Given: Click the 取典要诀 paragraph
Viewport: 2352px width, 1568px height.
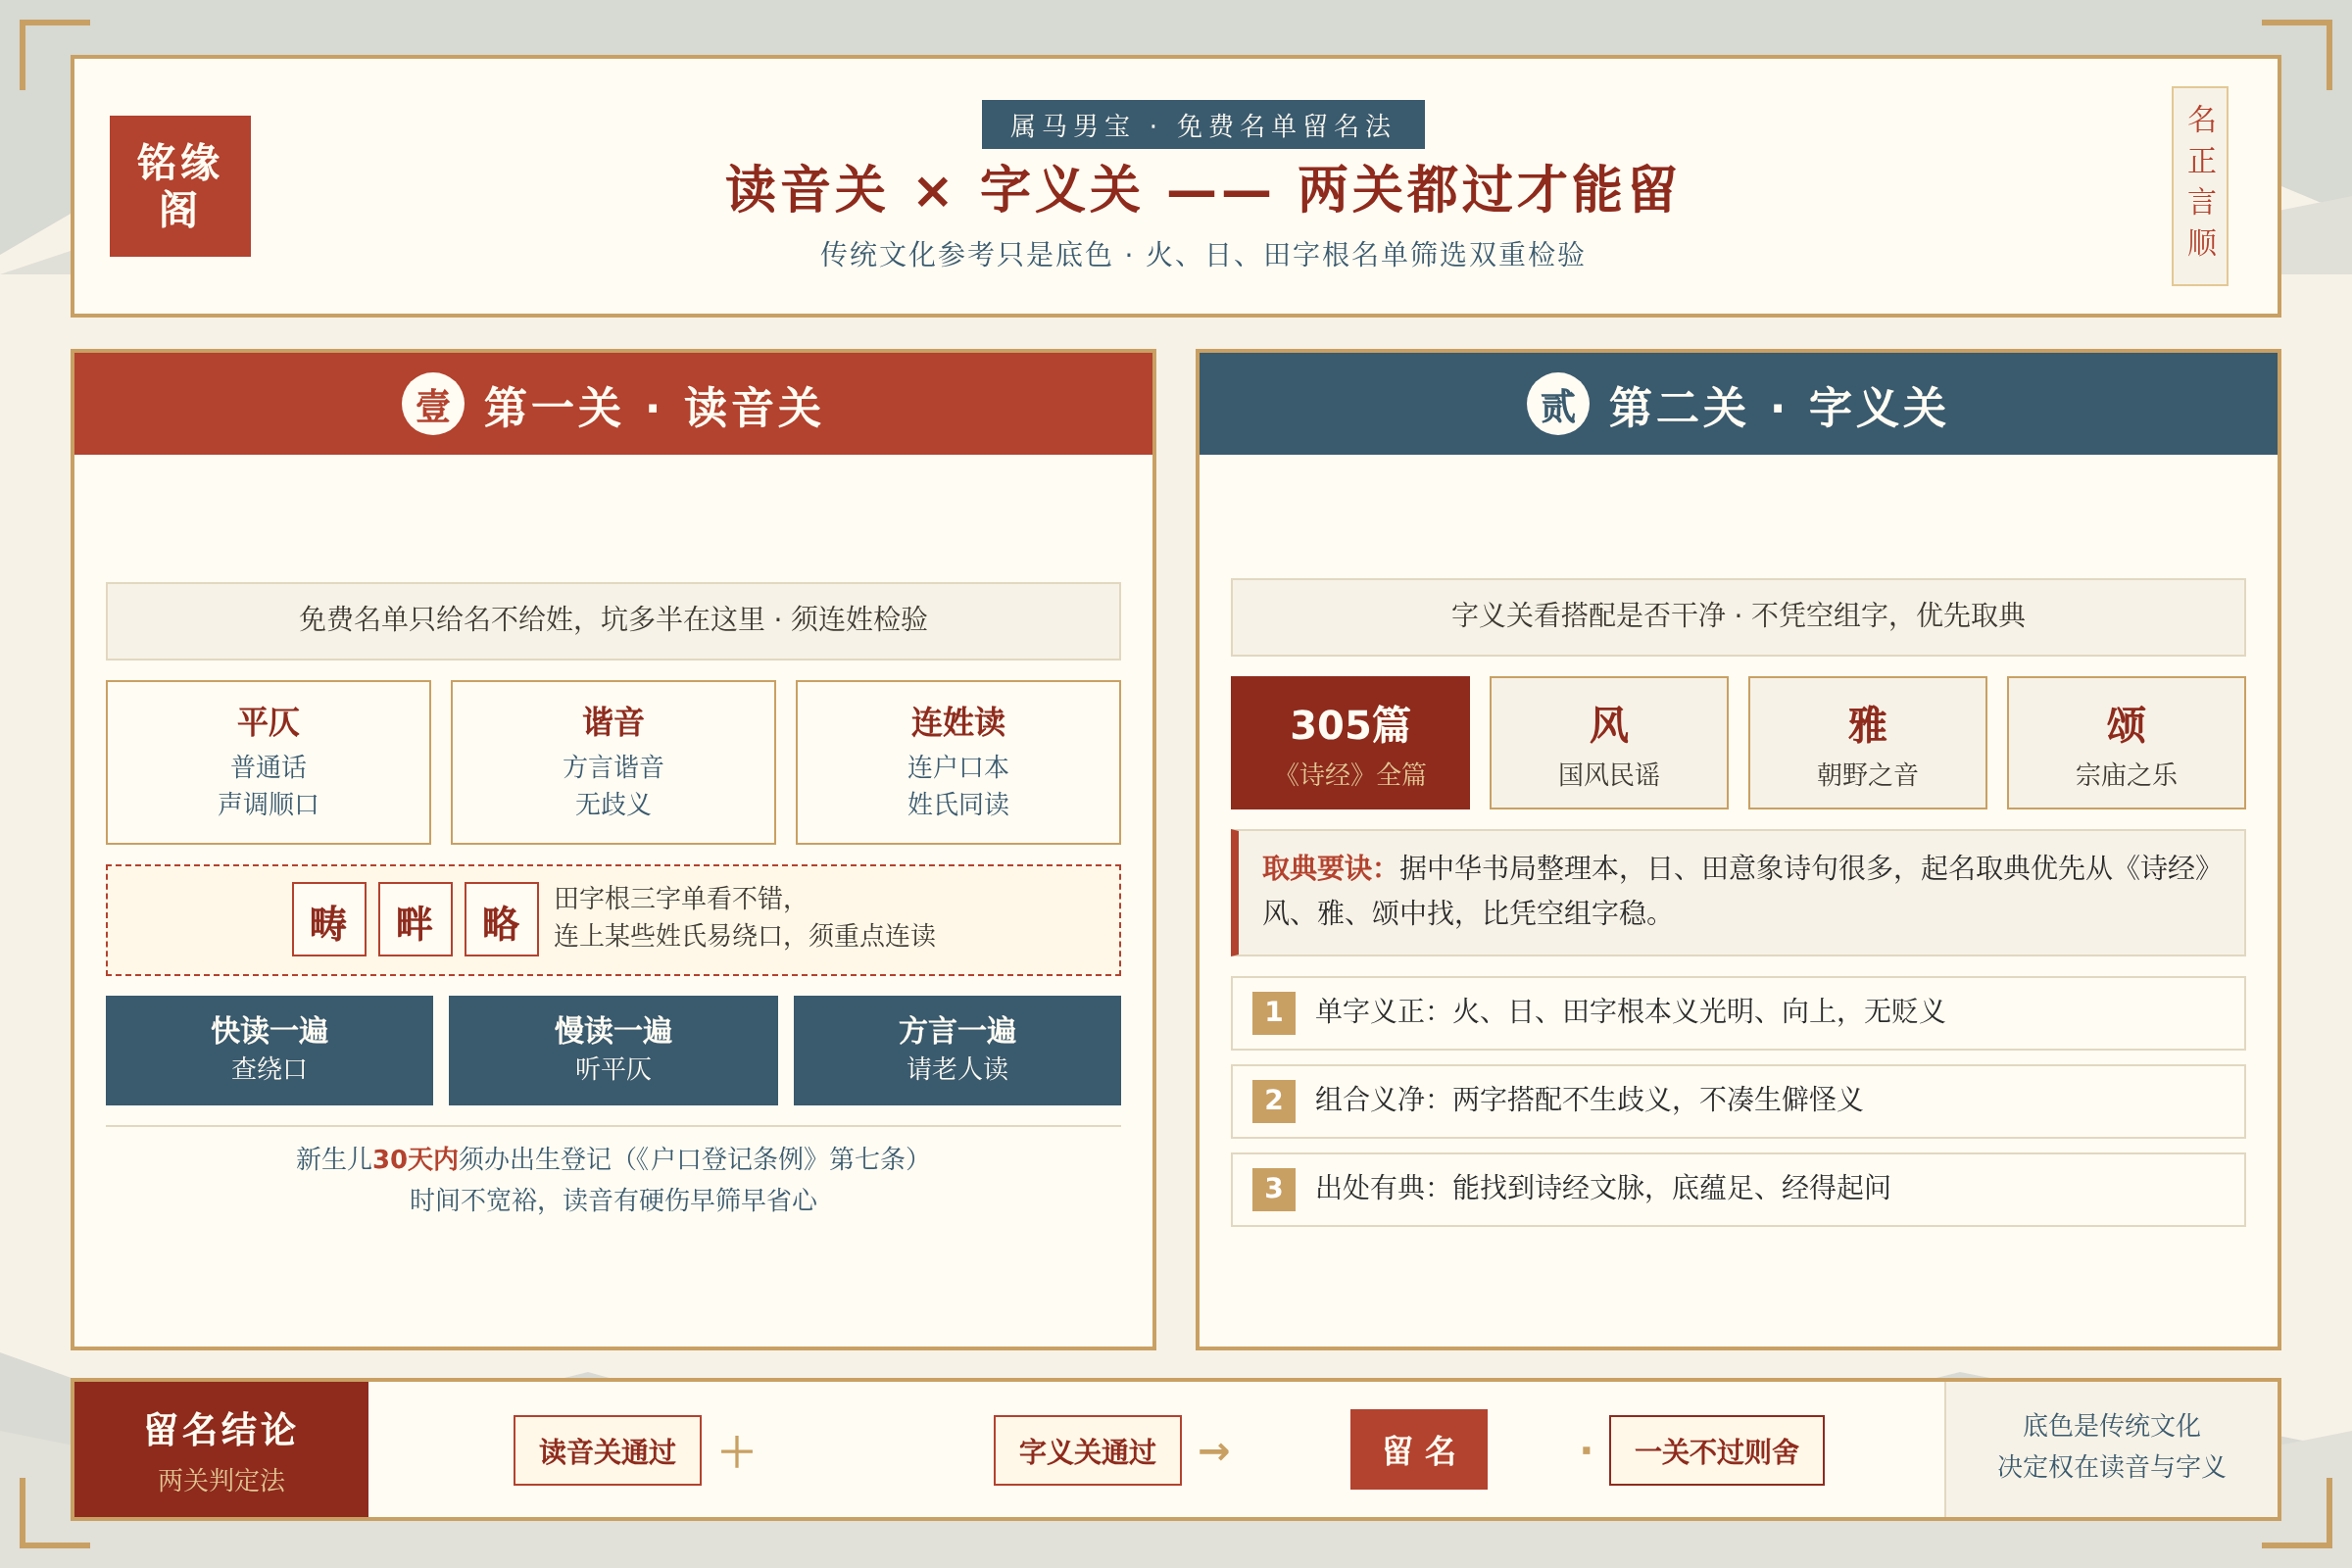Looking at the screenshot, I should point(1738,892).
